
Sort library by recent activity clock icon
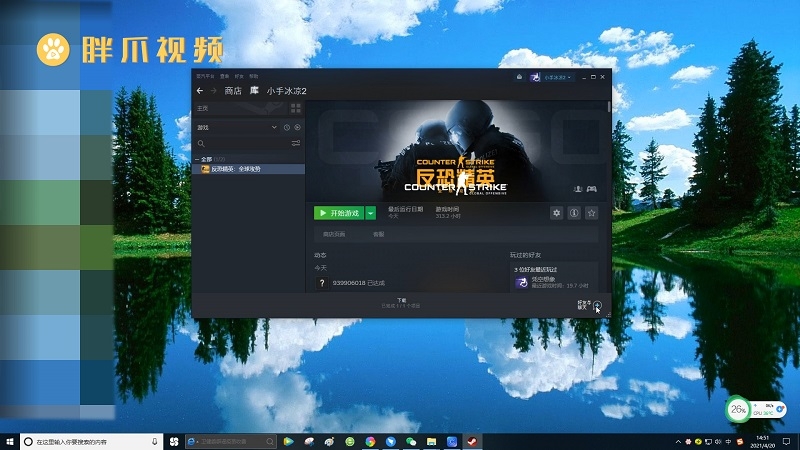[x=287, y=127]
